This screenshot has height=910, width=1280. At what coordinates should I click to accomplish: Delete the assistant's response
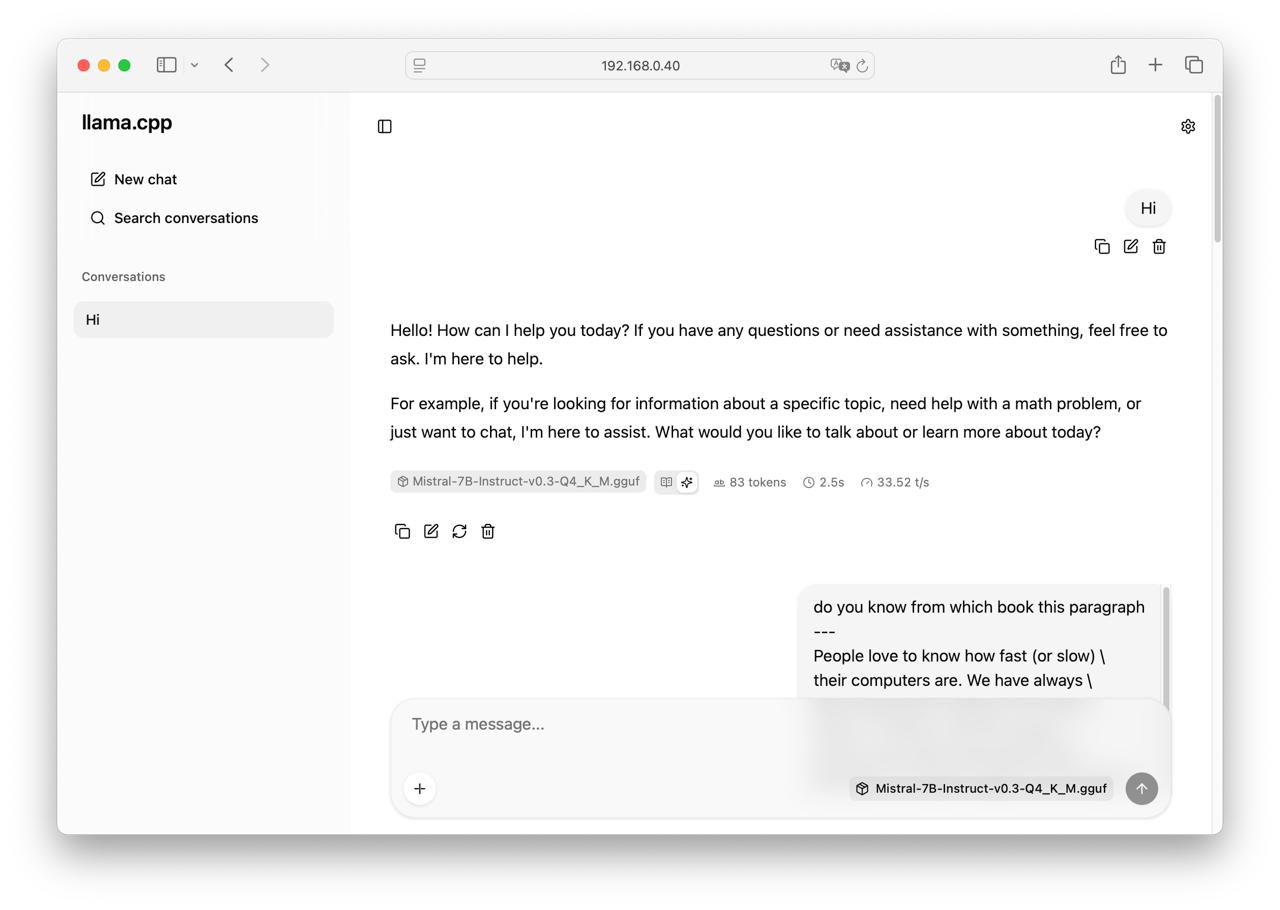pos(488,532)
